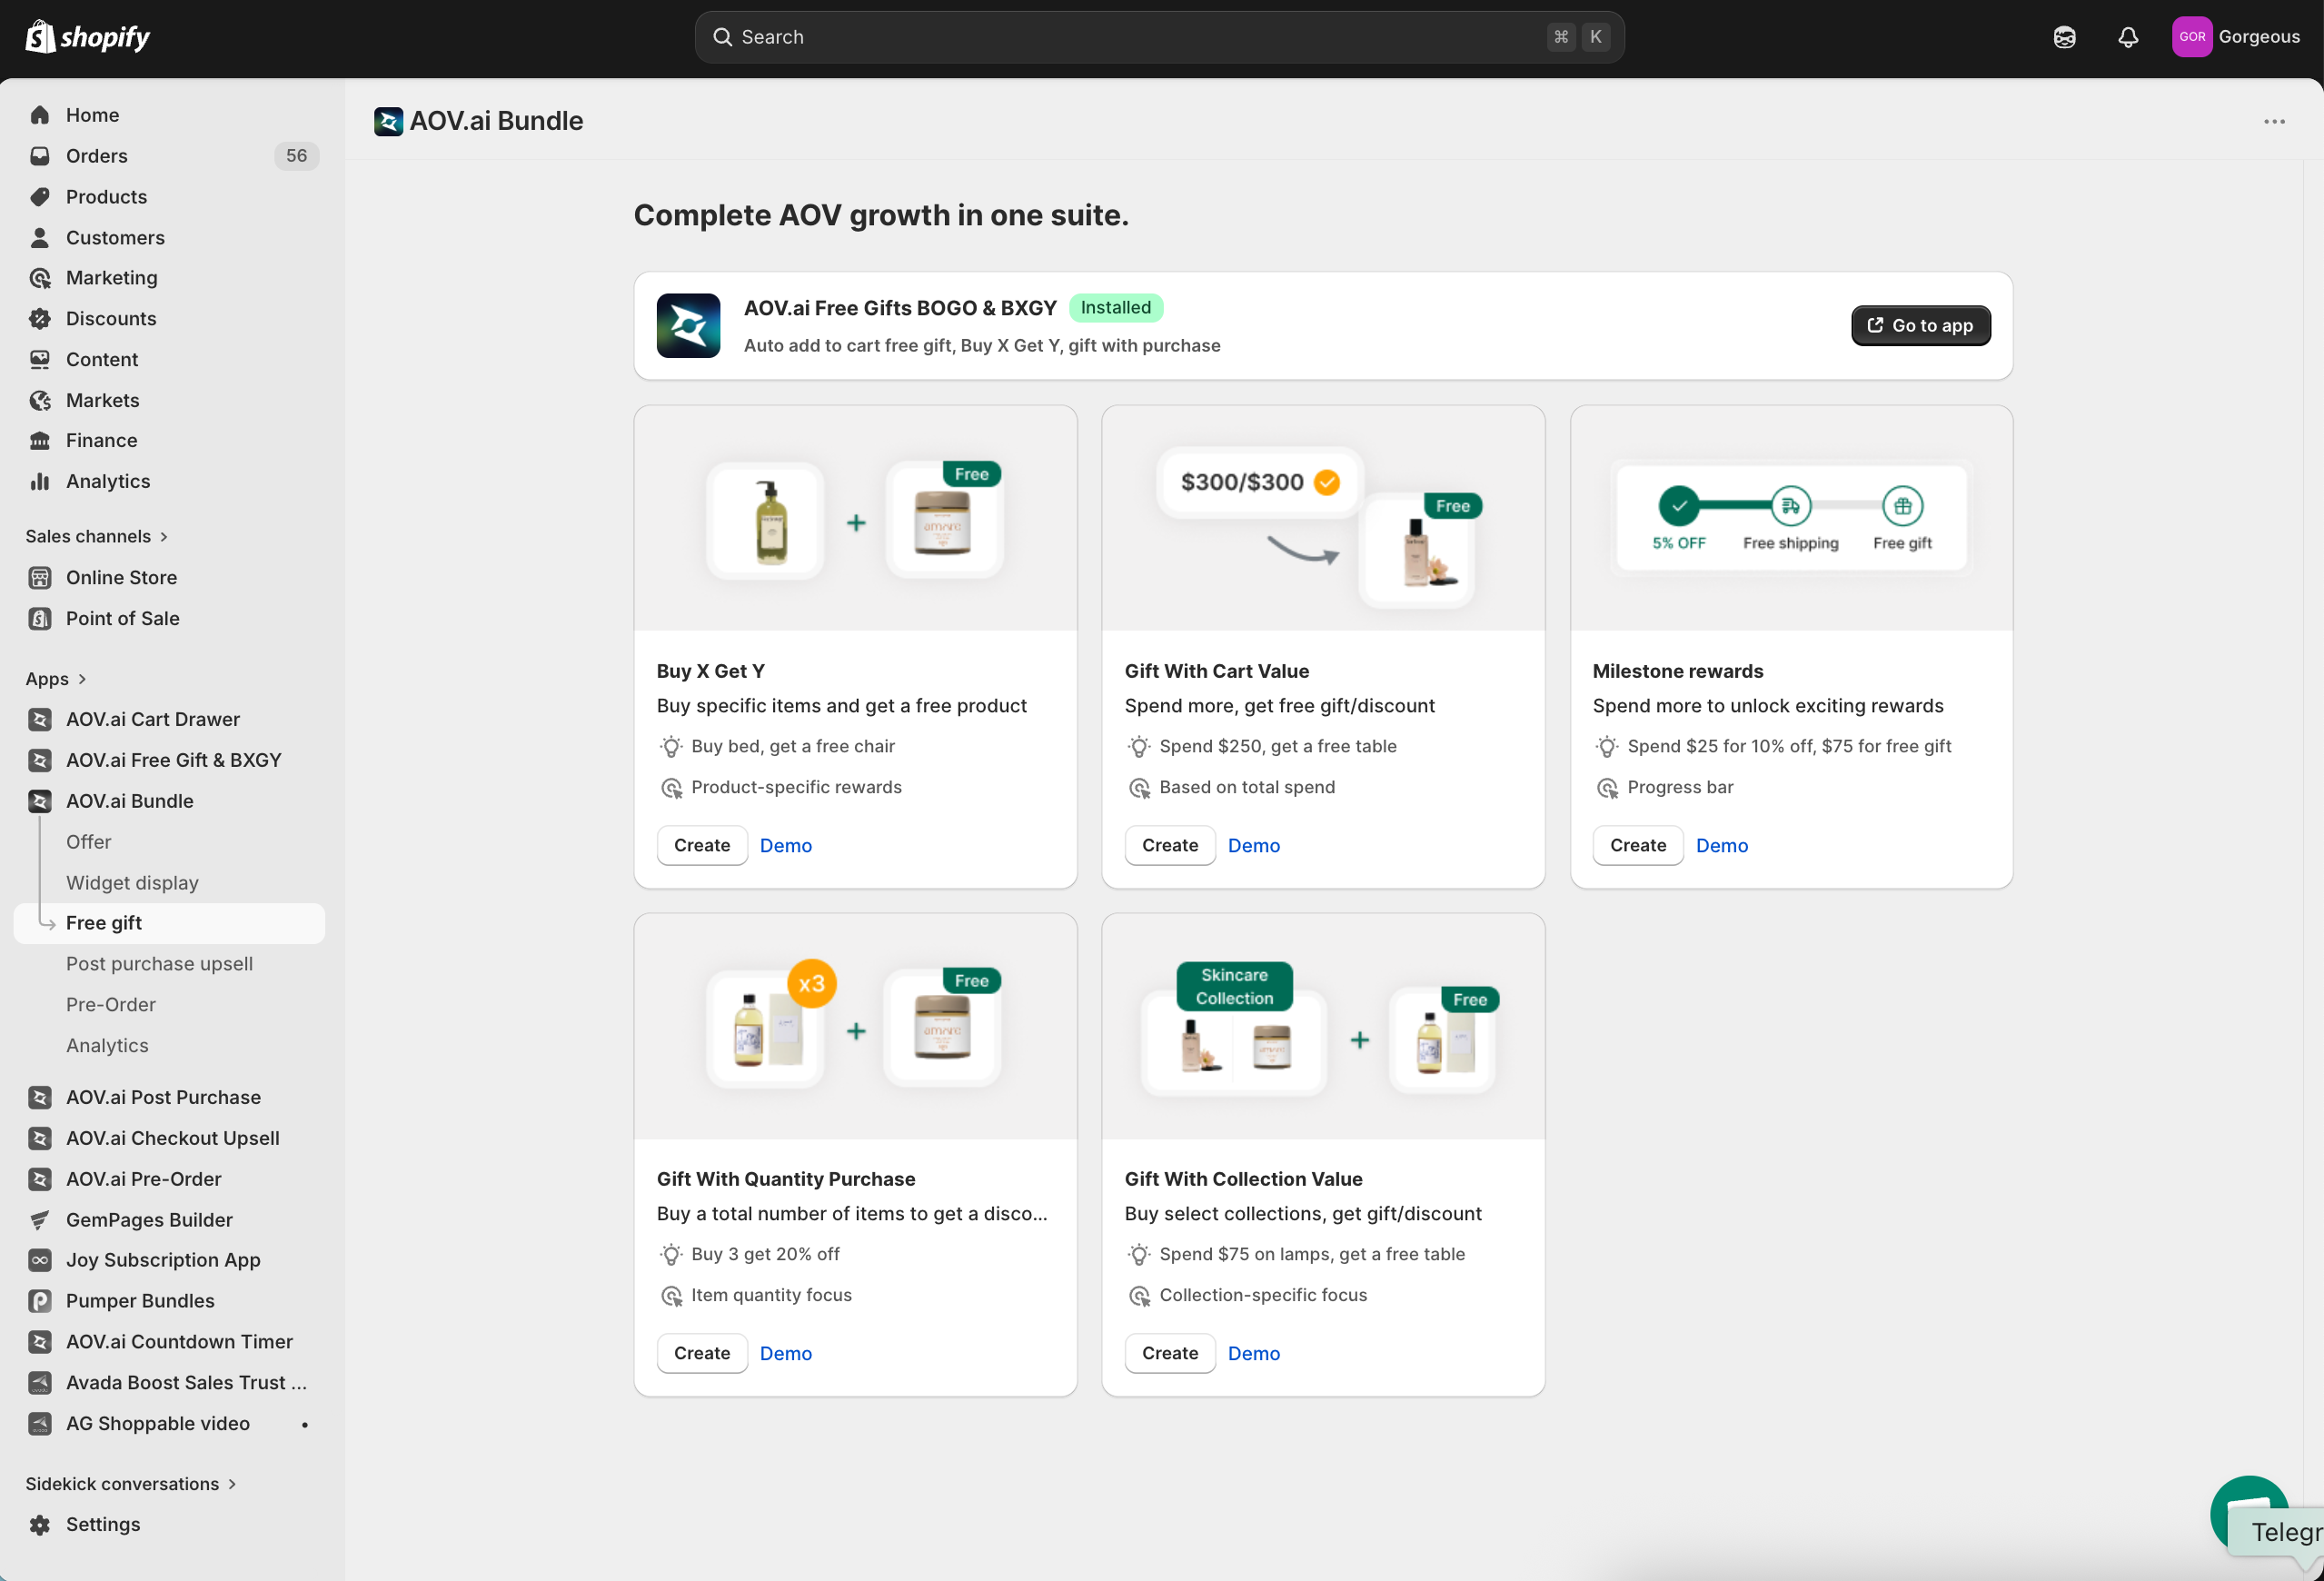Click the Milestone rewards preview image
Viewport: 2324px width, 1581px height.
[x=1791, y=518]
